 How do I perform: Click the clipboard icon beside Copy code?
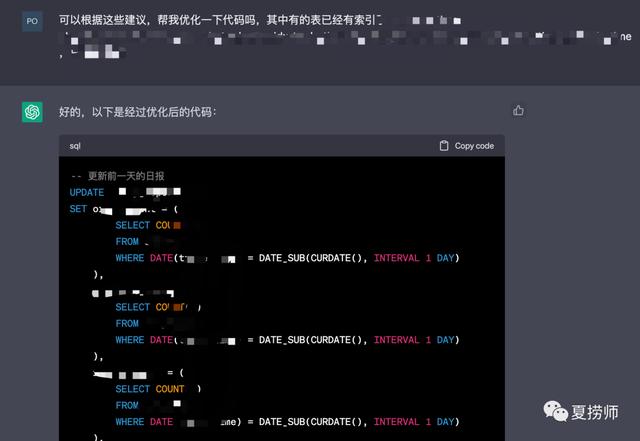click(x=444, y=146)
